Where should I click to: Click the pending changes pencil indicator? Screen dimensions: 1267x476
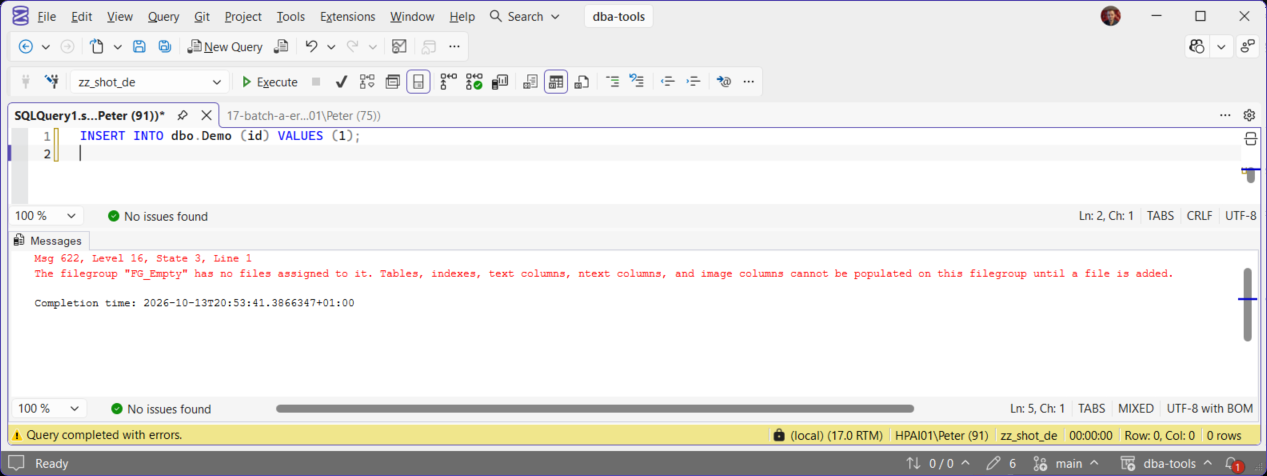1001,464
